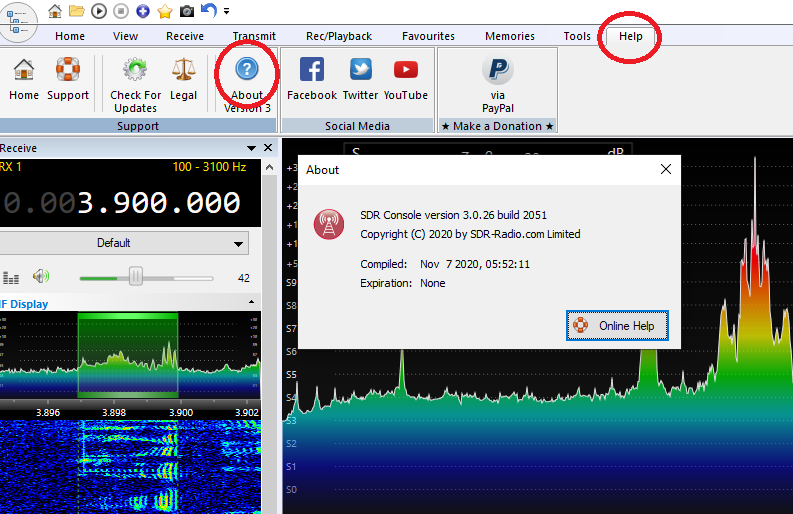The width and height of the screenshot is (793, 514).
Task: Click the camera icon in quick access toolbar
Action: click(x=187, y=11)
